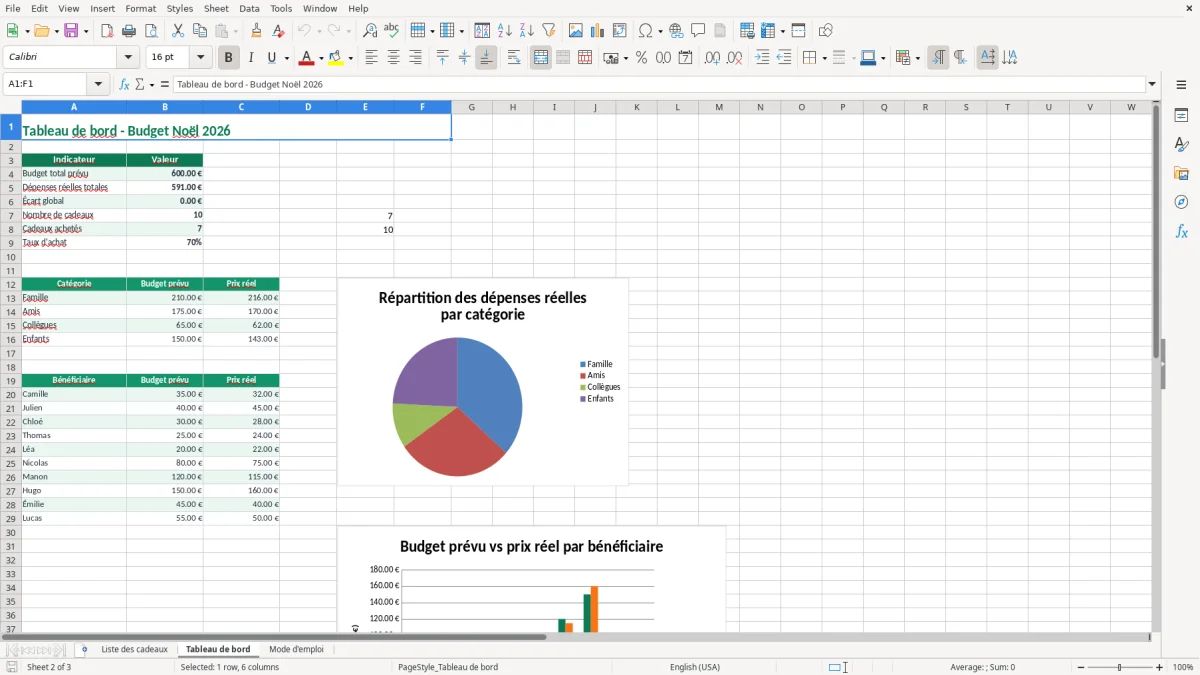This screenshot has width=1200, height=675.
Task: Insert an image
Action: pyautogui.click(x=576, y=31)
